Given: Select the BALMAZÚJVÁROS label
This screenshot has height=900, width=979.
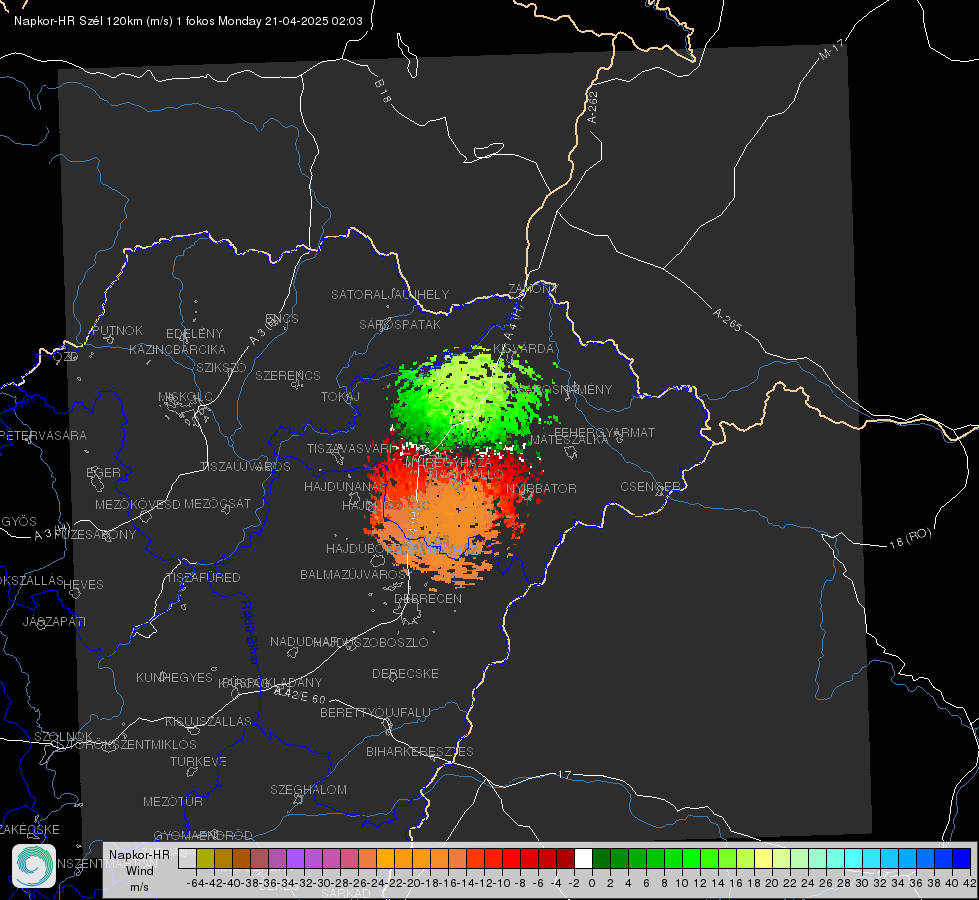Looking at the screenshot, I should point(353,575).
